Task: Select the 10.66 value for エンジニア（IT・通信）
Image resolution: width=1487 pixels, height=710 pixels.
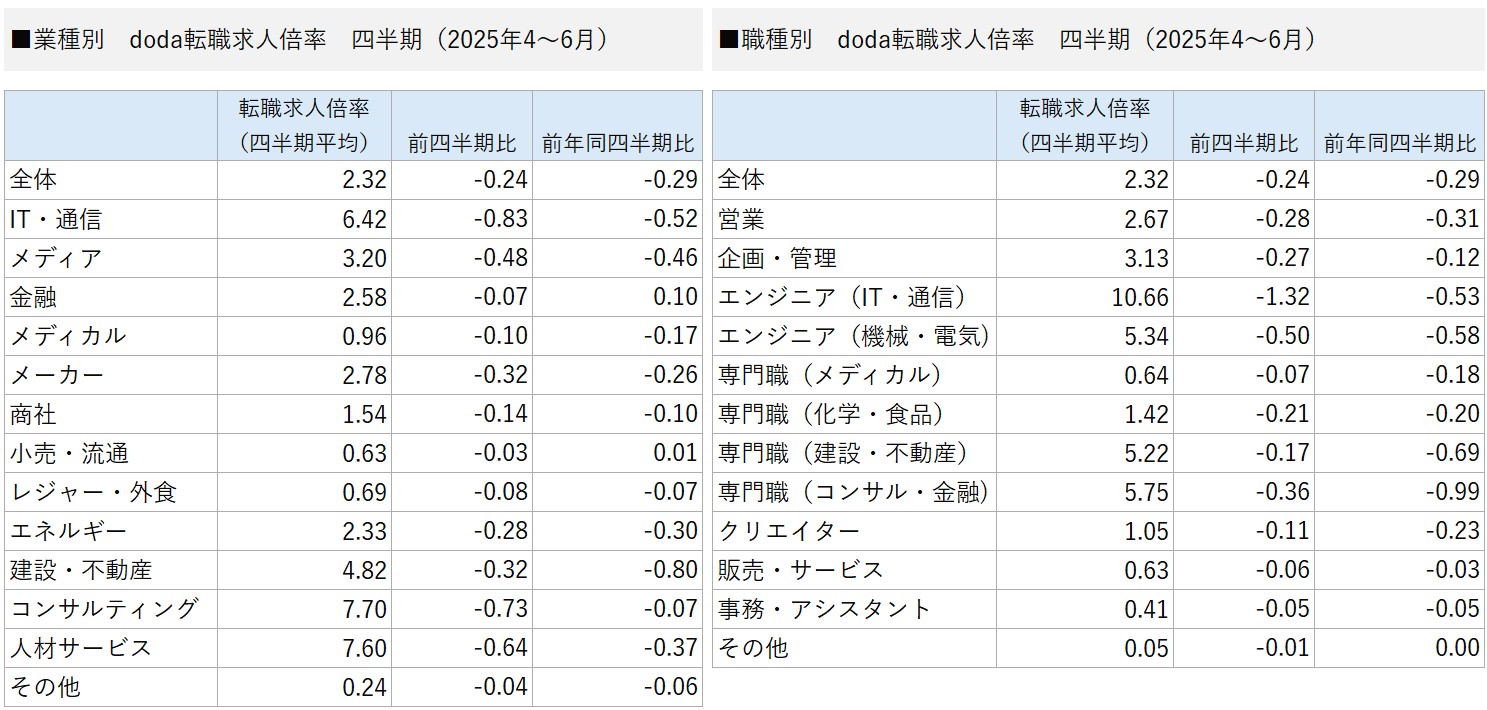Action: (1140, 297)
